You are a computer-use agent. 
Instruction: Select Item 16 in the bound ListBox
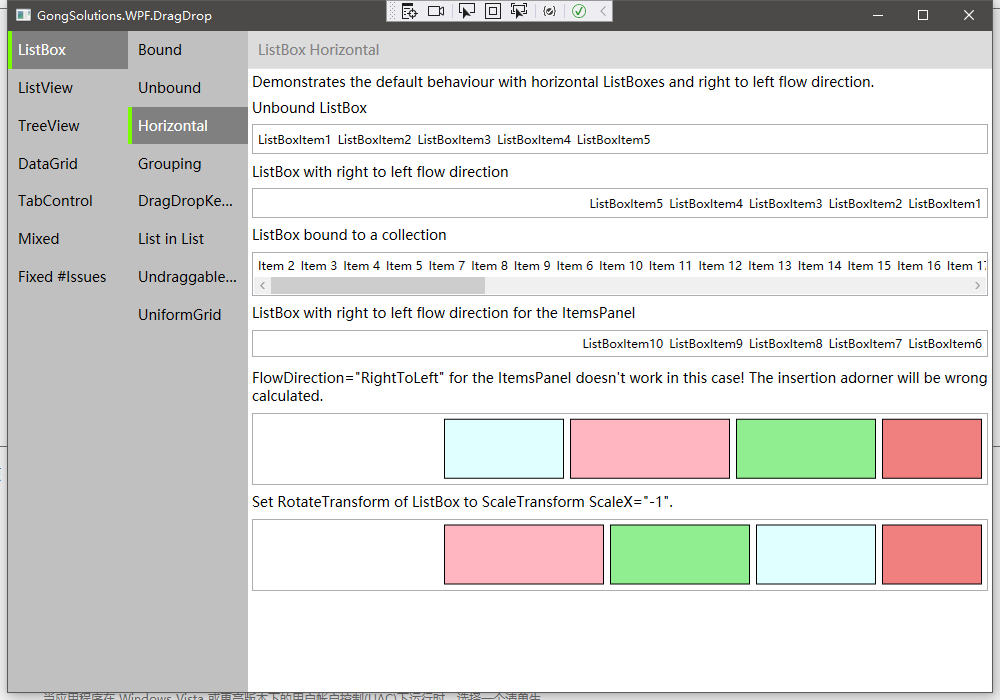point(919,266)
